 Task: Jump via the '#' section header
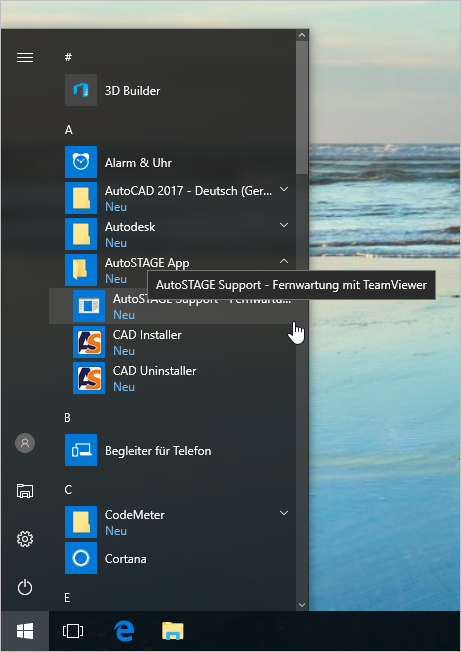[68, 57]
